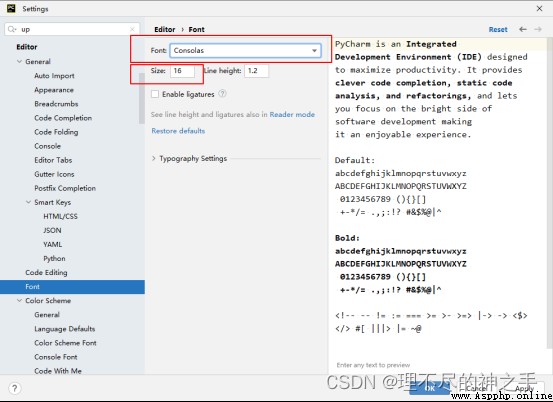Screen dimensions: 553x402
Task: Select the highlighted Font tree item
Action: point(72,287)
